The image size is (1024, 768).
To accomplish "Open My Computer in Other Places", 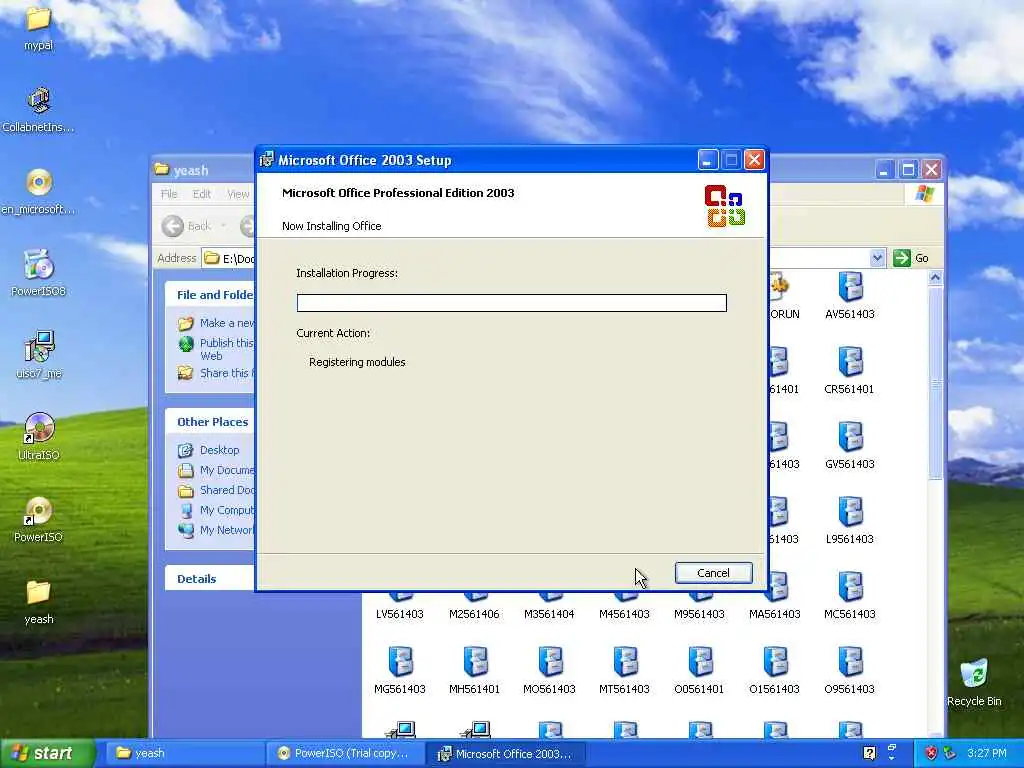I will click(217, 510).
